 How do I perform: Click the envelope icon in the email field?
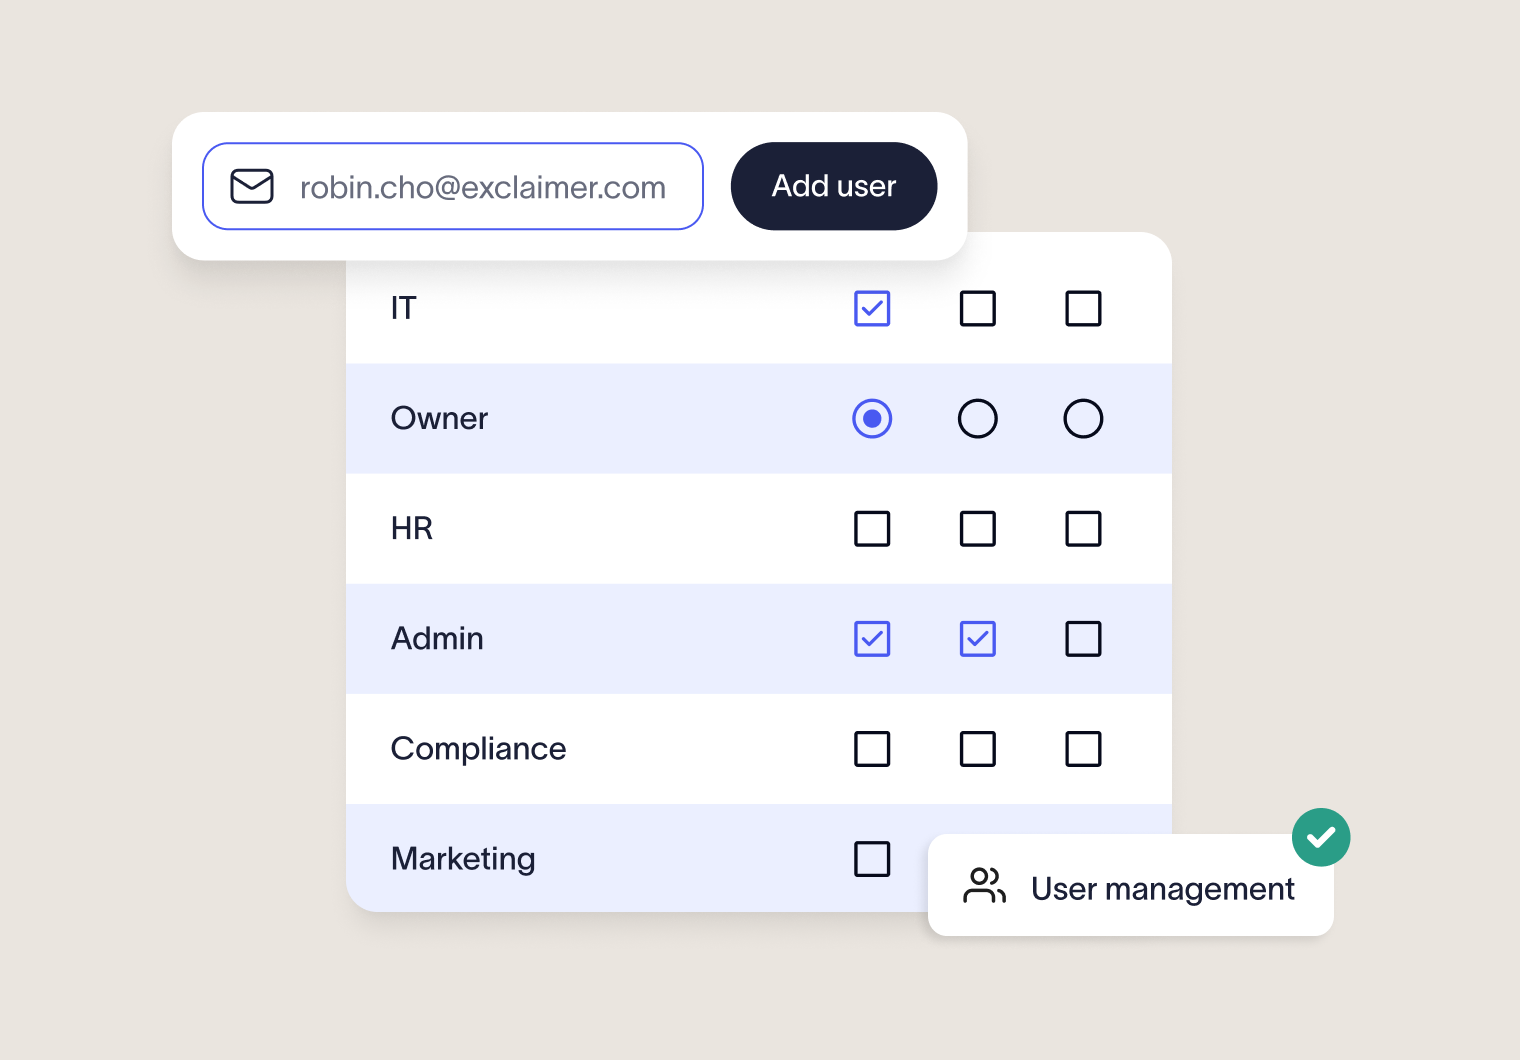[x=252, y=186]
